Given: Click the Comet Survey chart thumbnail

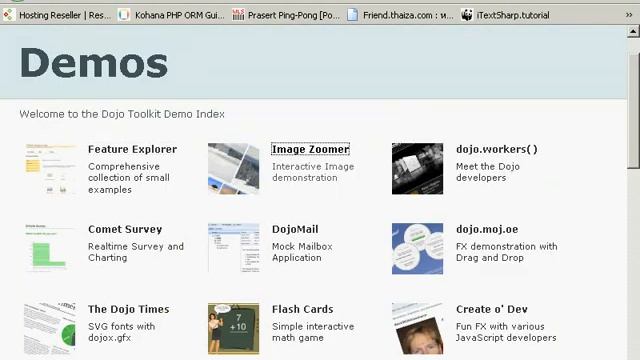Looking at the screenshot, I should coord(50,249).
